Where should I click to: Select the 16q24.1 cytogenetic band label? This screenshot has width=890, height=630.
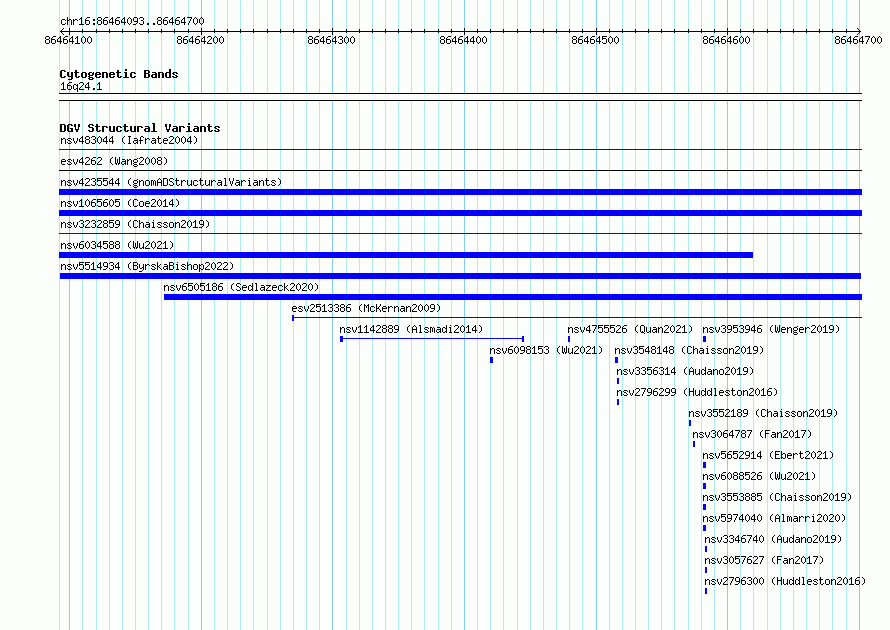point(81,86)
